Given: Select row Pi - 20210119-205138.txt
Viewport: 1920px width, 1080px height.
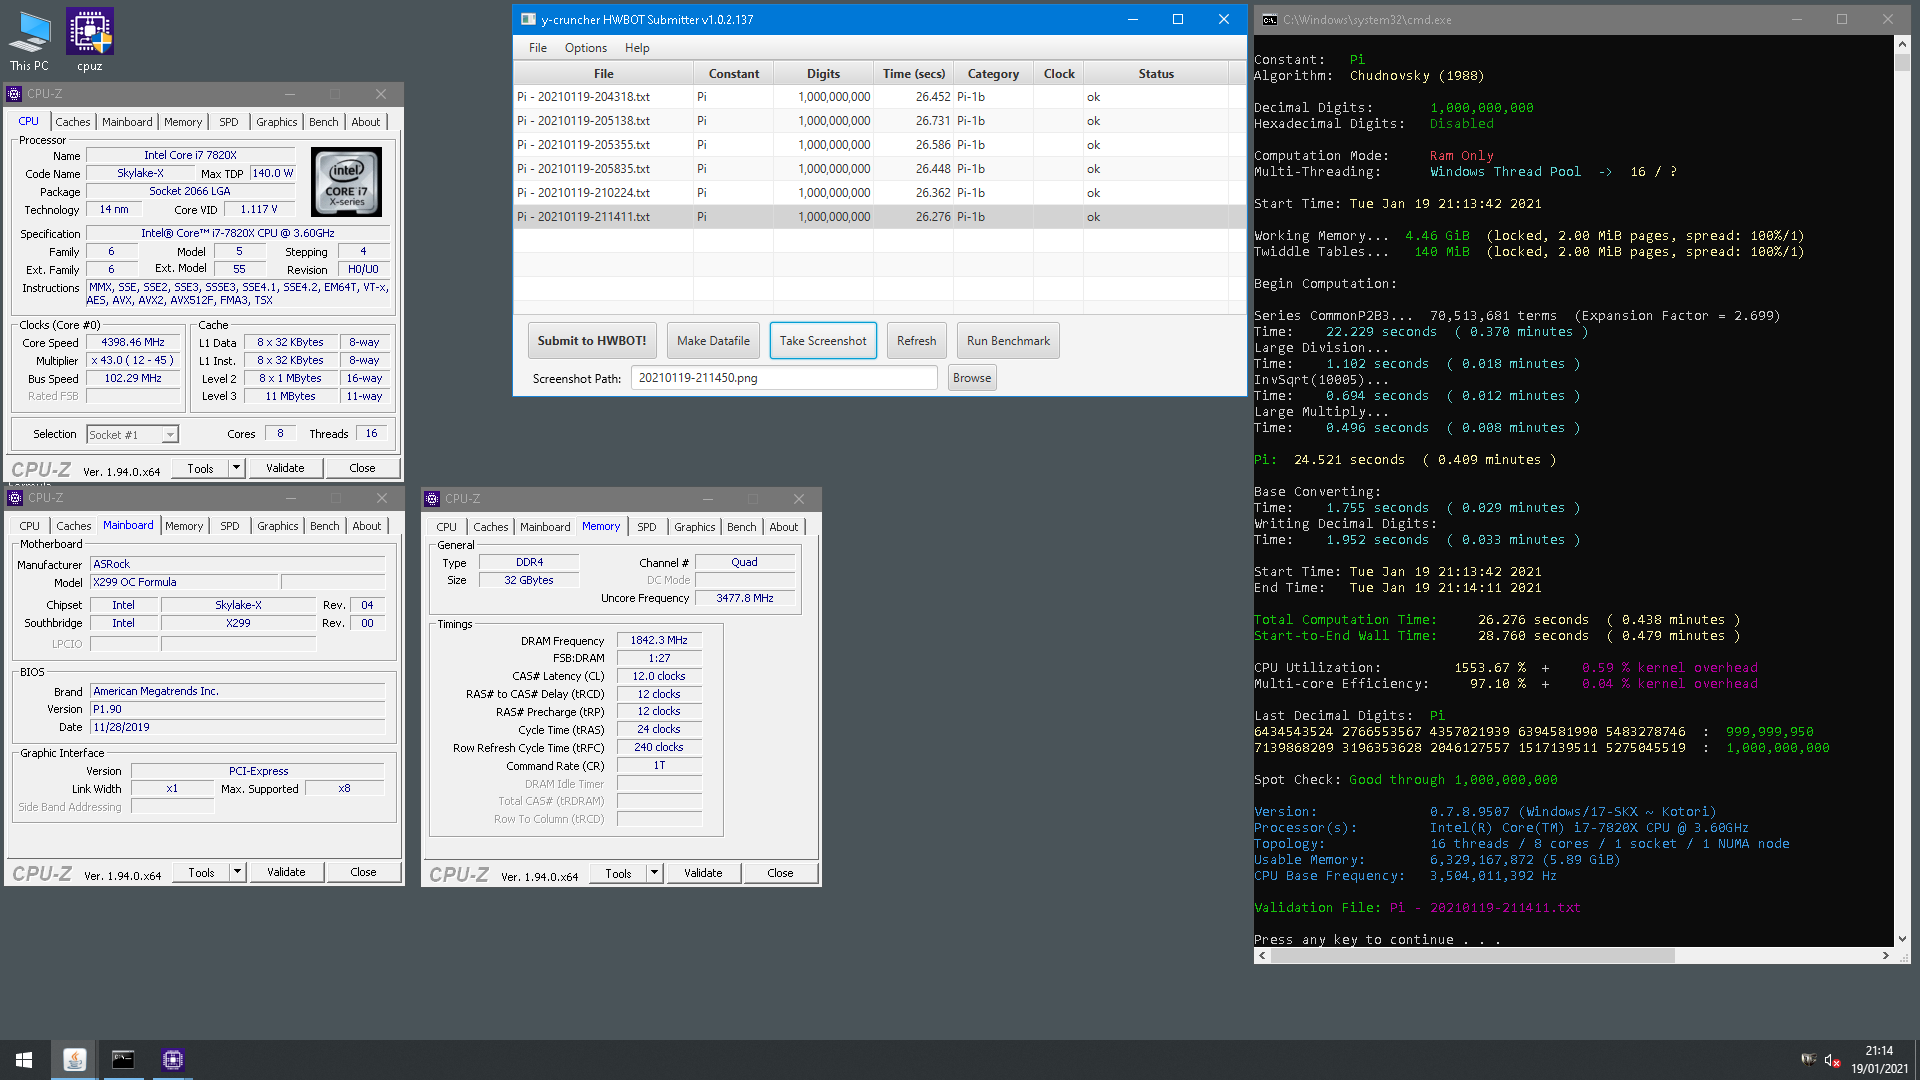Looking at the screenshot, I should point(872,121).
